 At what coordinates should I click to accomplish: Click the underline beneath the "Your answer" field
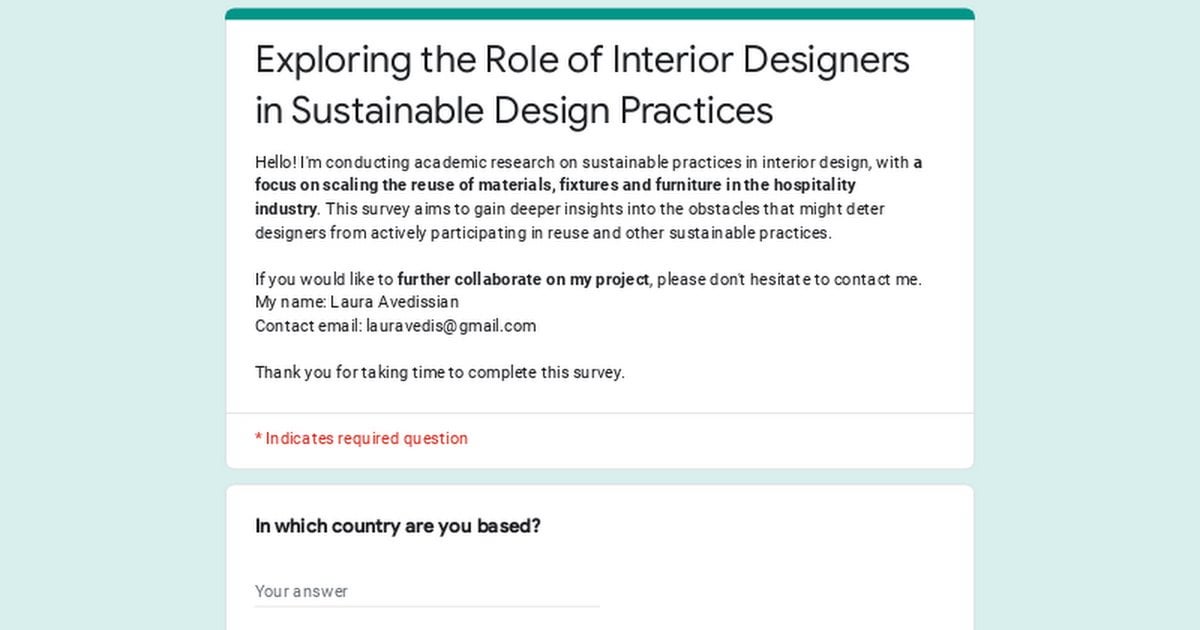pyautogui.click(x=427, y=606)
